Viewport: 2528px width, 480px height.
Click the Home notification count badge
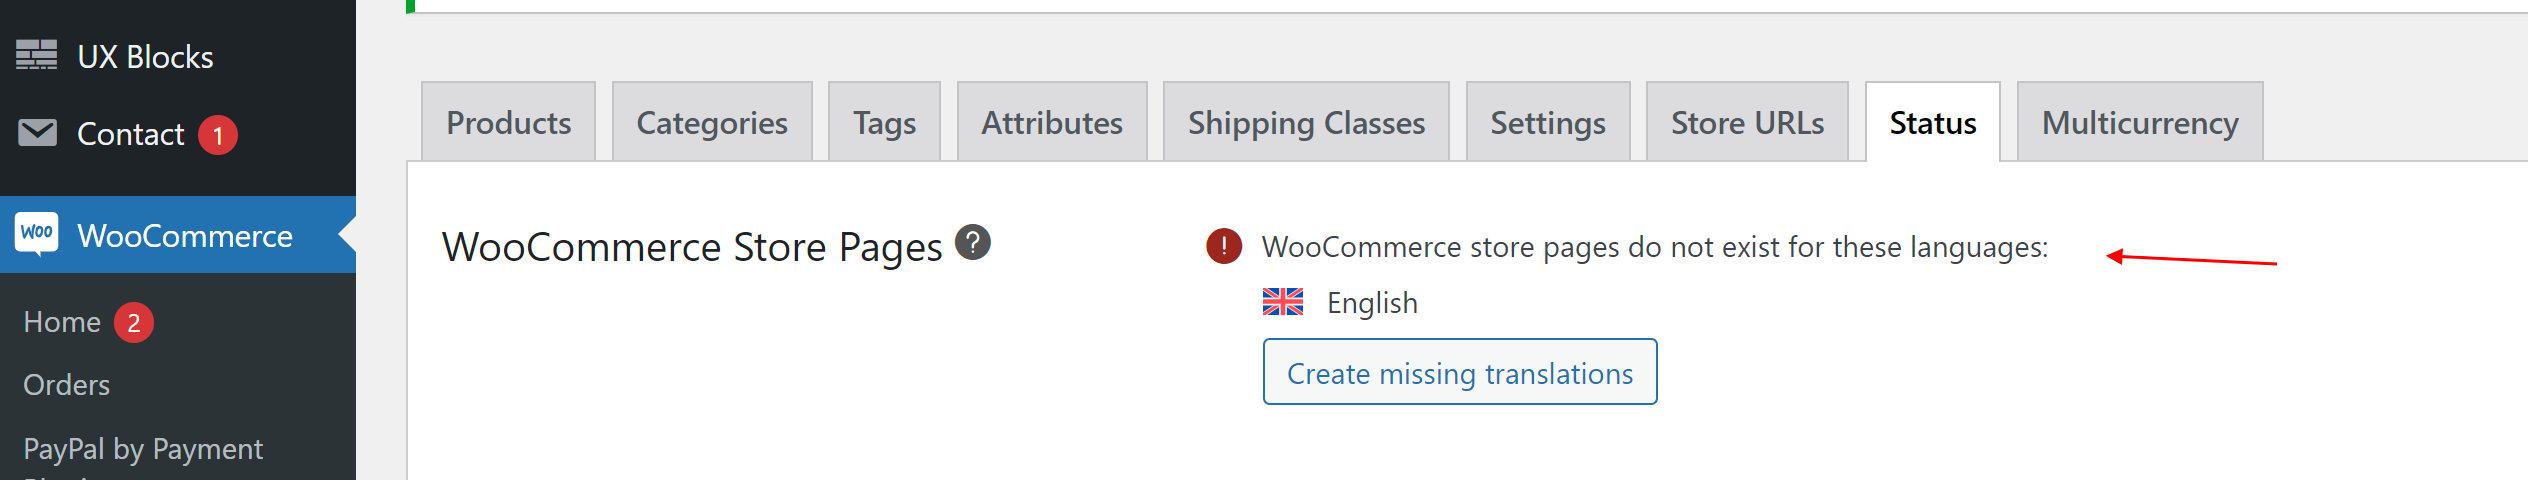click(x=134, y=323)
